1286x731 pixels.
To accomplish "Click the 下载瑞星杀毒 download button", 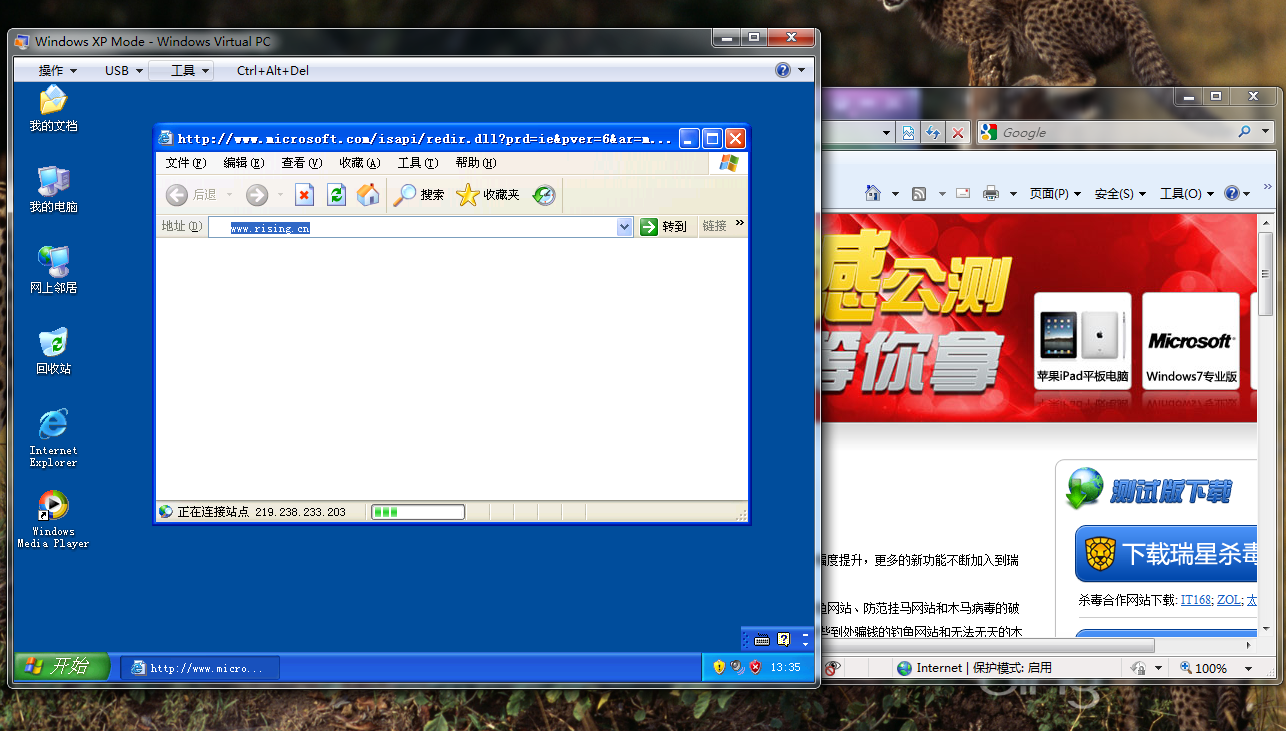I will [1166, 554].
